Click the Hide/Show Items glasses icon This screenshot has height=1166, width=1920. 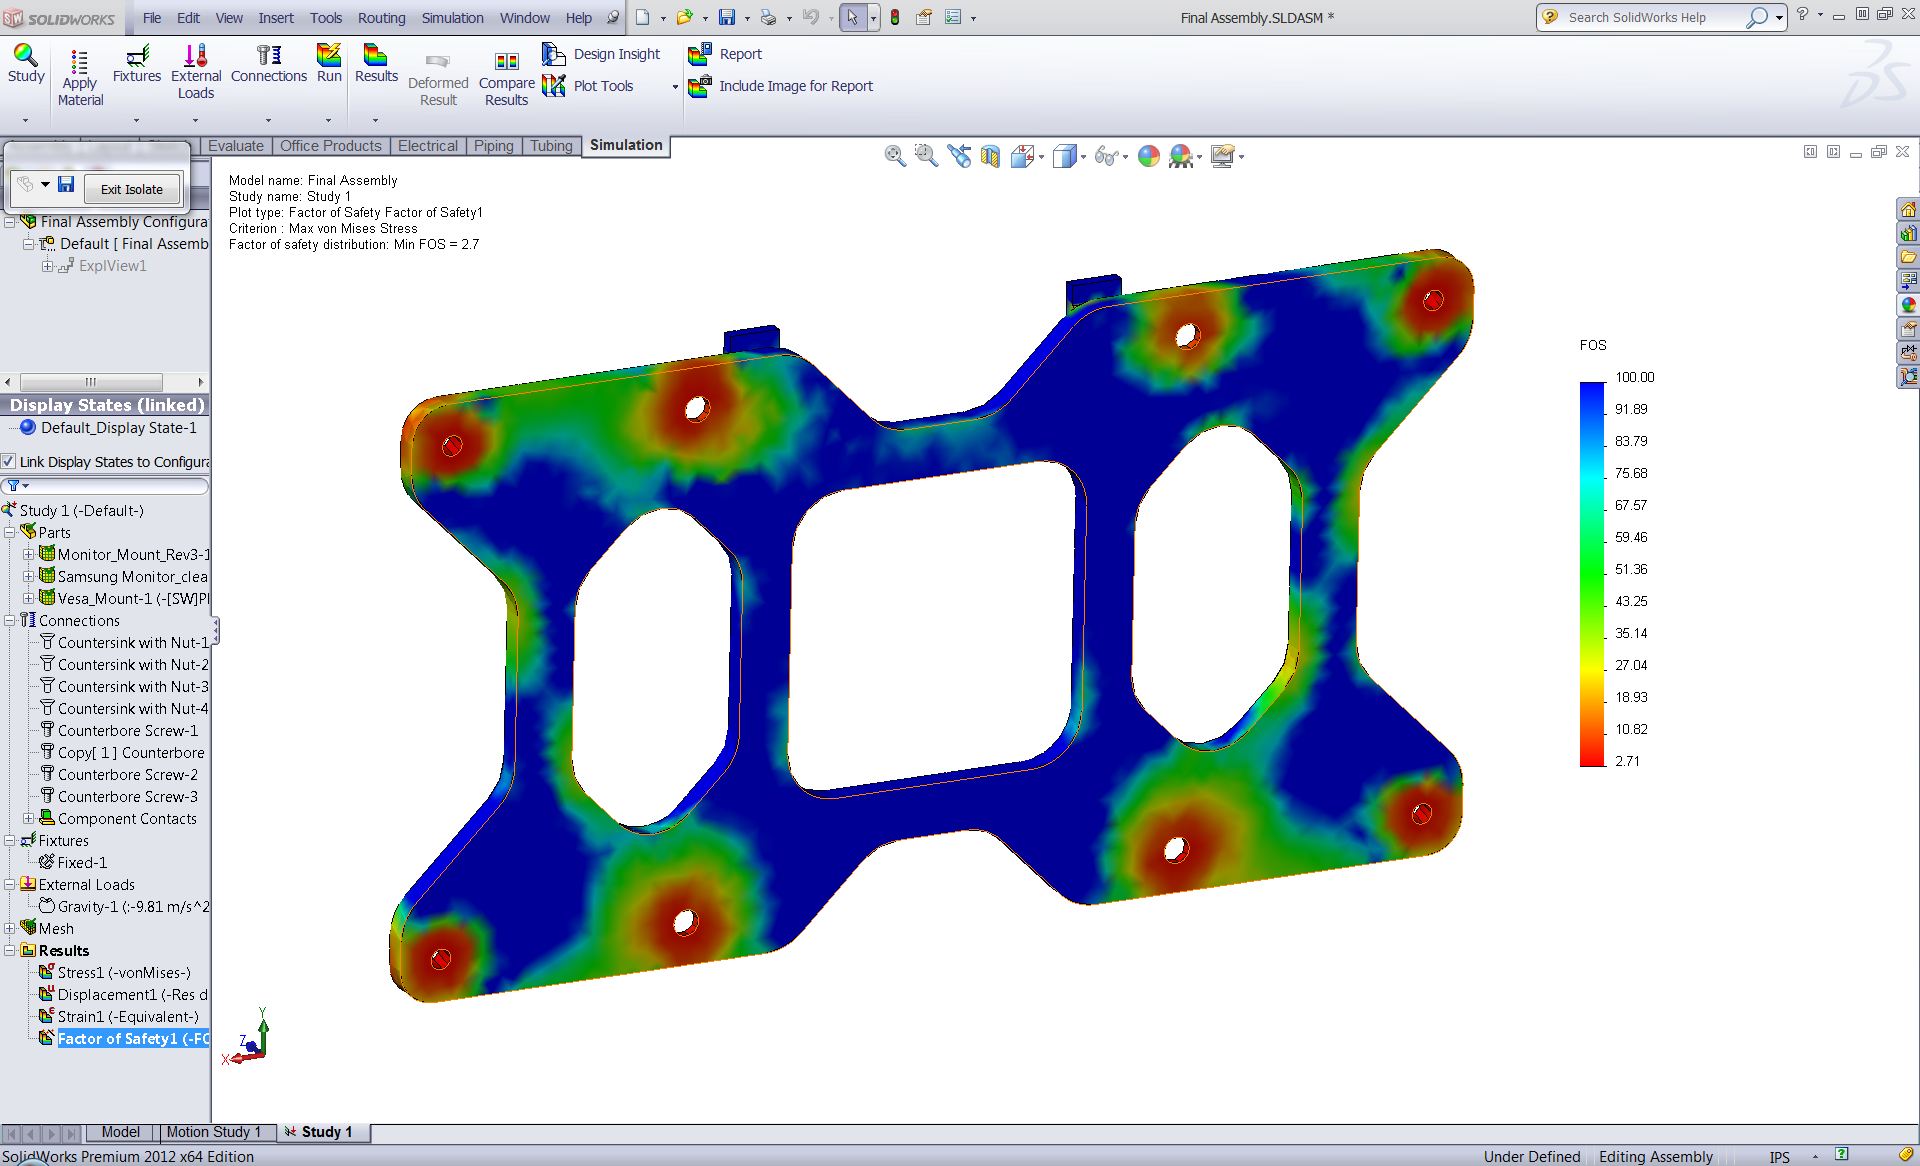1105,156
